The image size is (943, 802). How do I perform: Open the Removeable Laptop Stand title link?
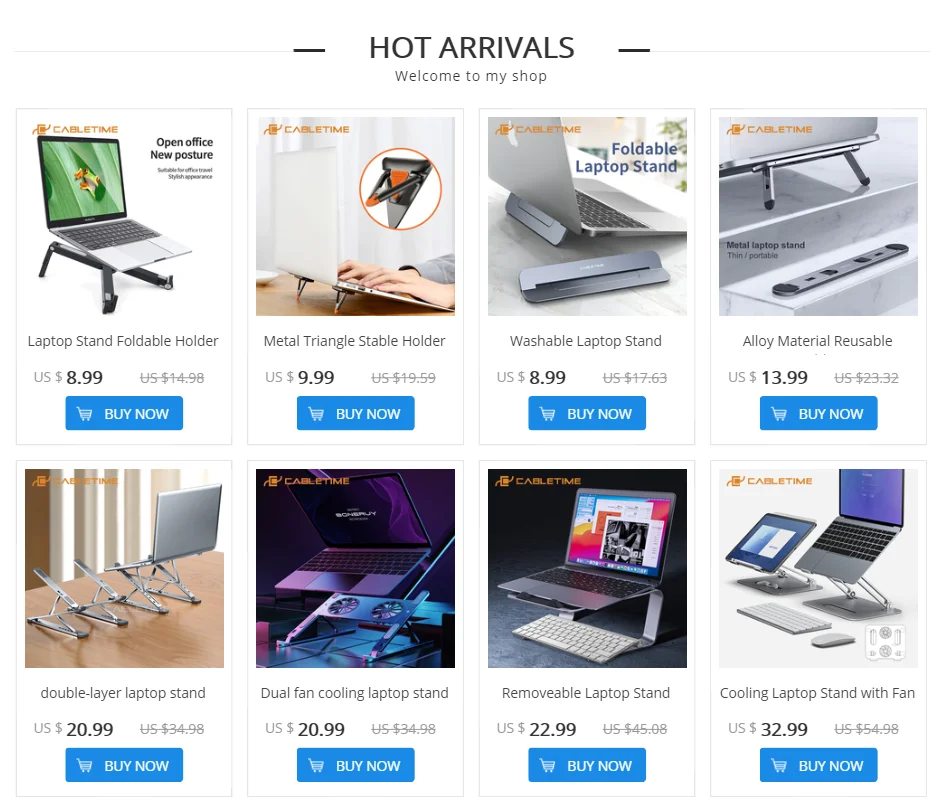point(586,693)
